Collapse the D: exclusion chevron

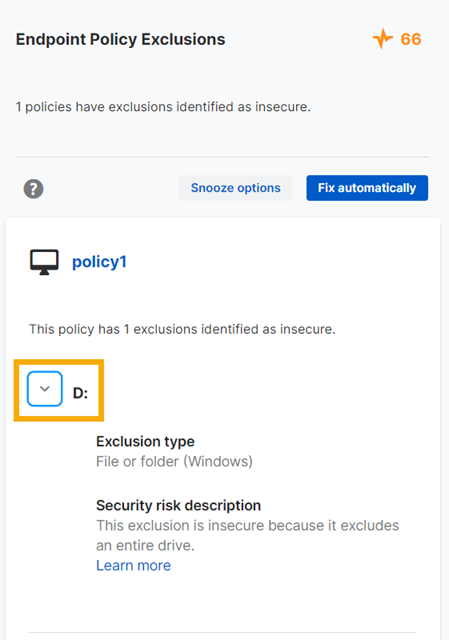coord(45,389)
